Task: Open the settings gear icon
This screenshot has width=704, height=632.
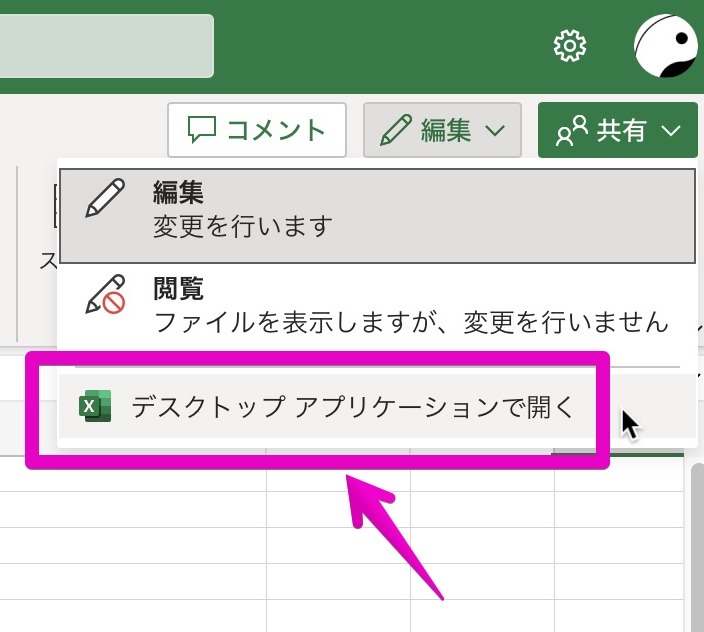Action: tap(569, 45)
